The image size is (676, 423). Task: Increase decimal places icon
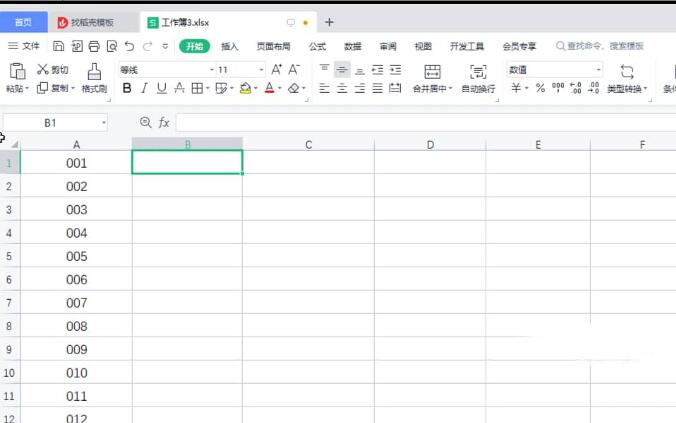coord(576,88)
